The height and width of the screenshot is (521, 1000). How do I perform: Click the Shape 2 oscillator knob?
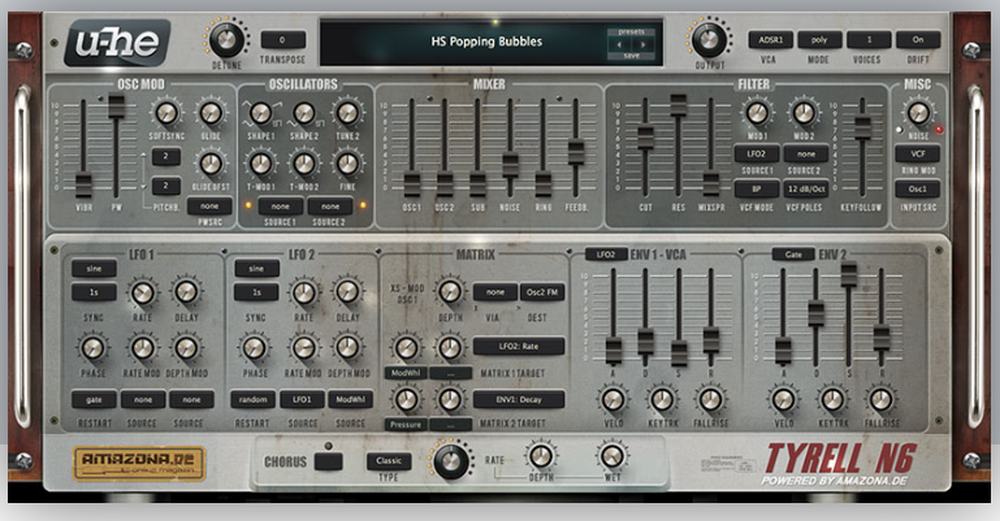tap(304, 113)
